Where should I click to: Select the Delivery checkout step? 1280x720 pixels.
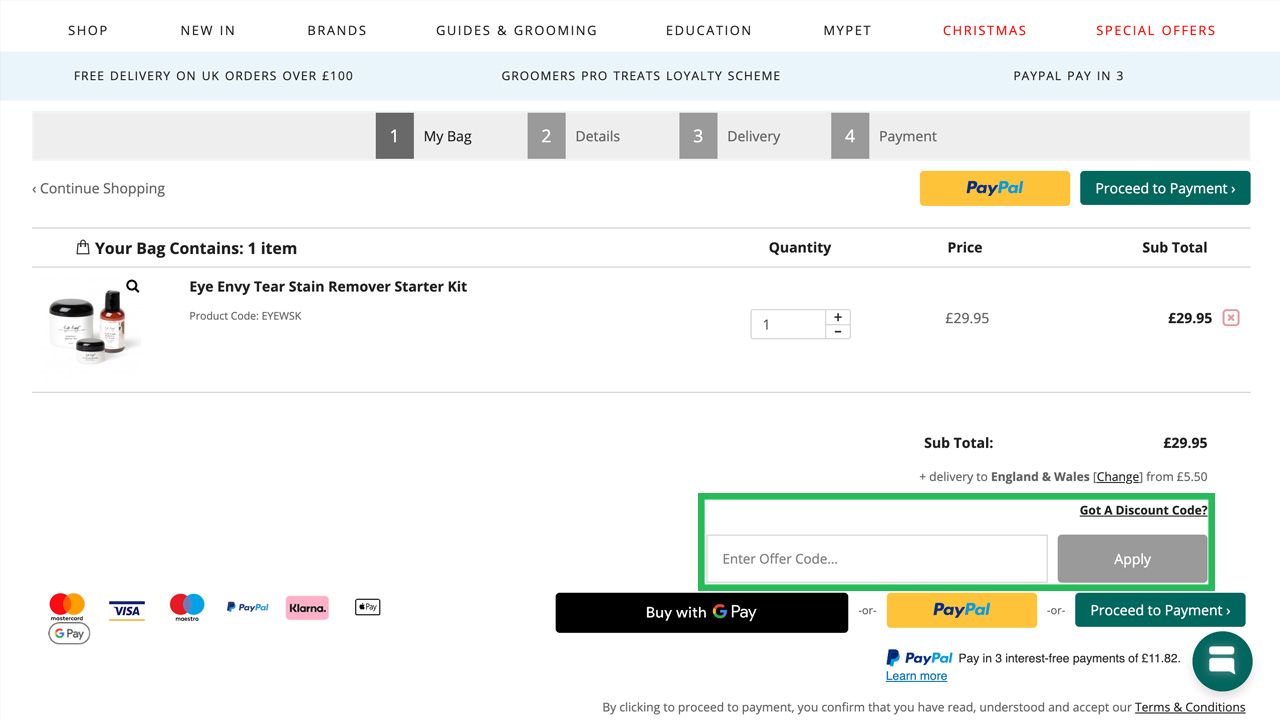[731, 136]
